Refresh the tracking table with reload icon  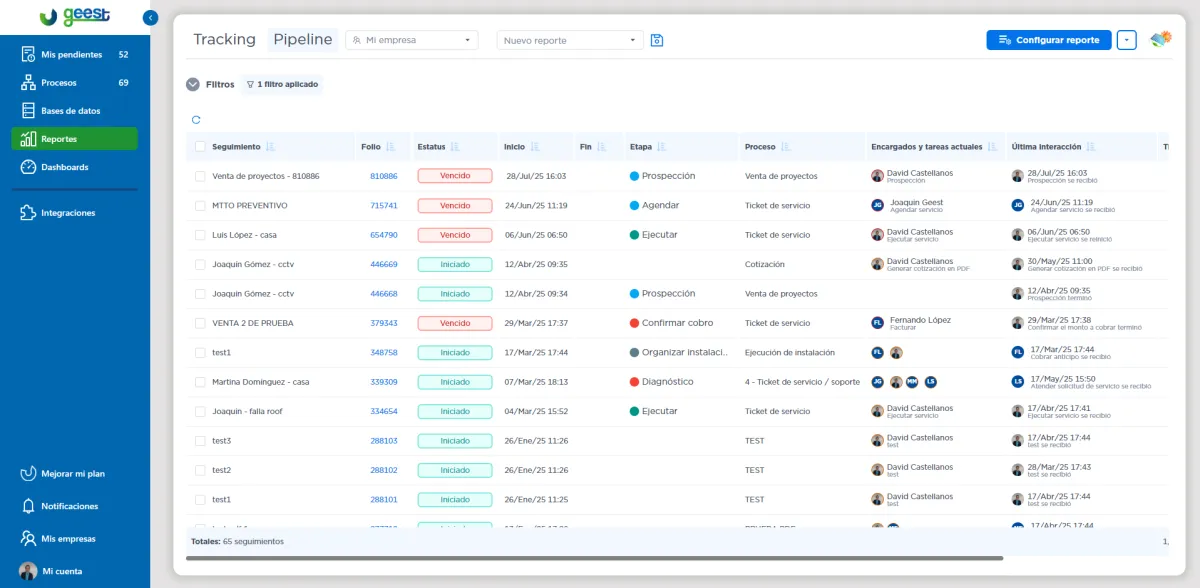pos(196,120)
